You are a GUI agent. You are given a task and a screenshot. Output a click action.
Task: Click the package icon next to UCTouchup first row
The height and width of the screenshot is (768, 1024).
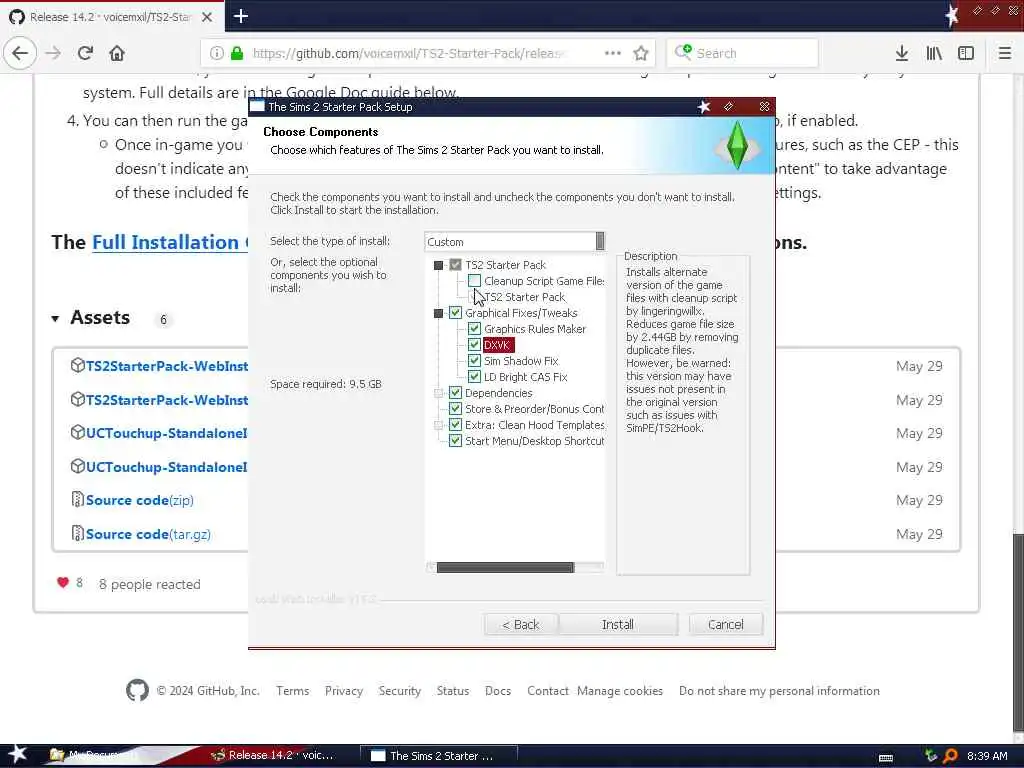coord(78,432)
